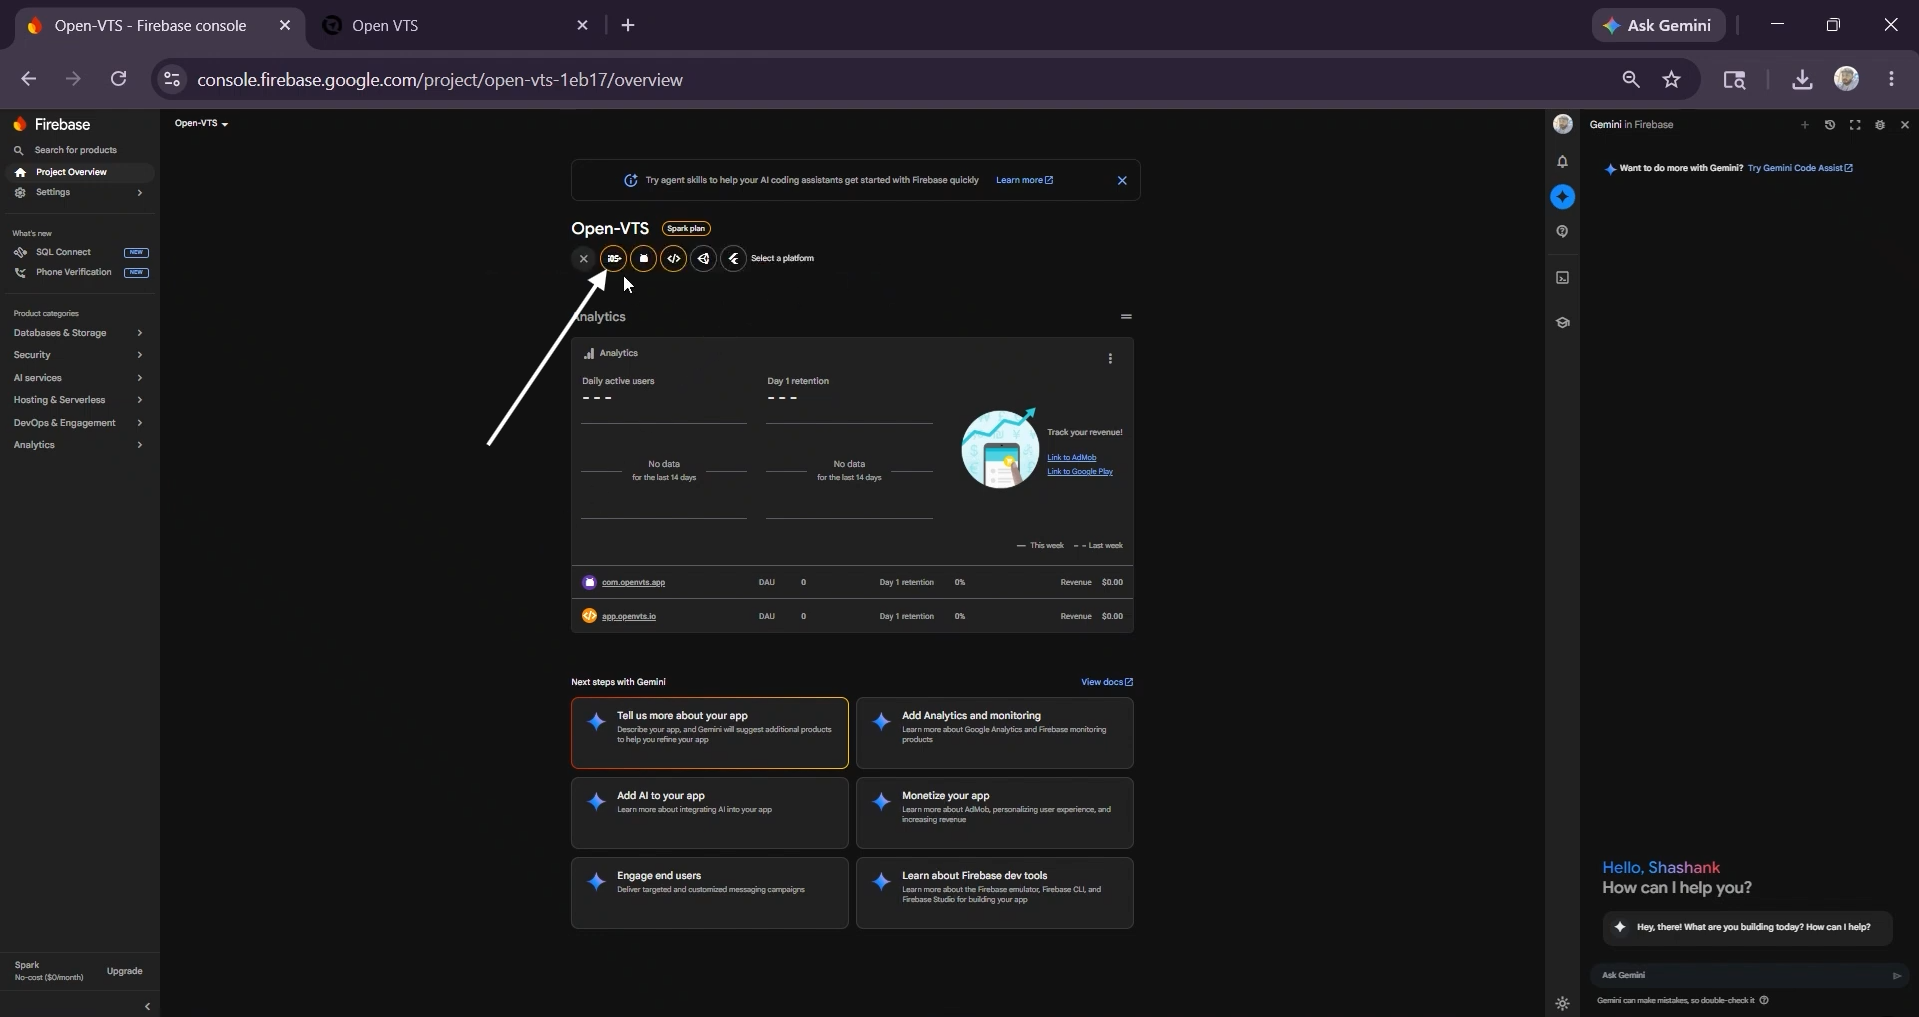Expand Hosting & Serverless category
This screenshot has width=1919, height=1017.
[x=78, y=400]
